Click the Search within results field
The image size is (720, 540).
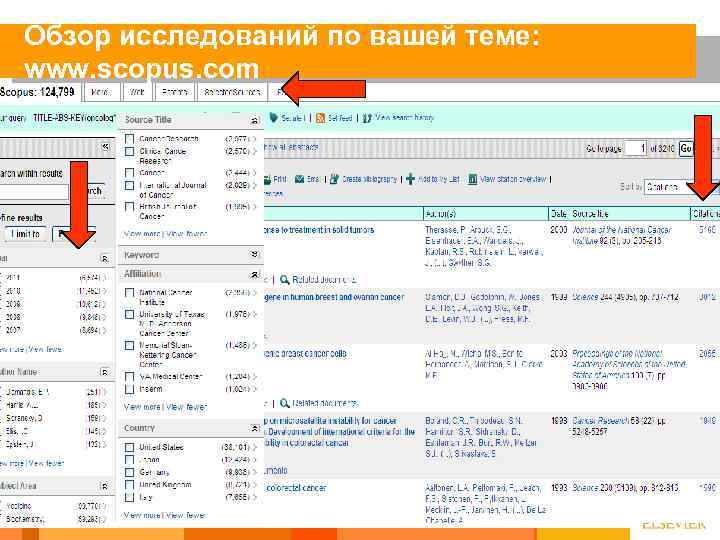34,192
